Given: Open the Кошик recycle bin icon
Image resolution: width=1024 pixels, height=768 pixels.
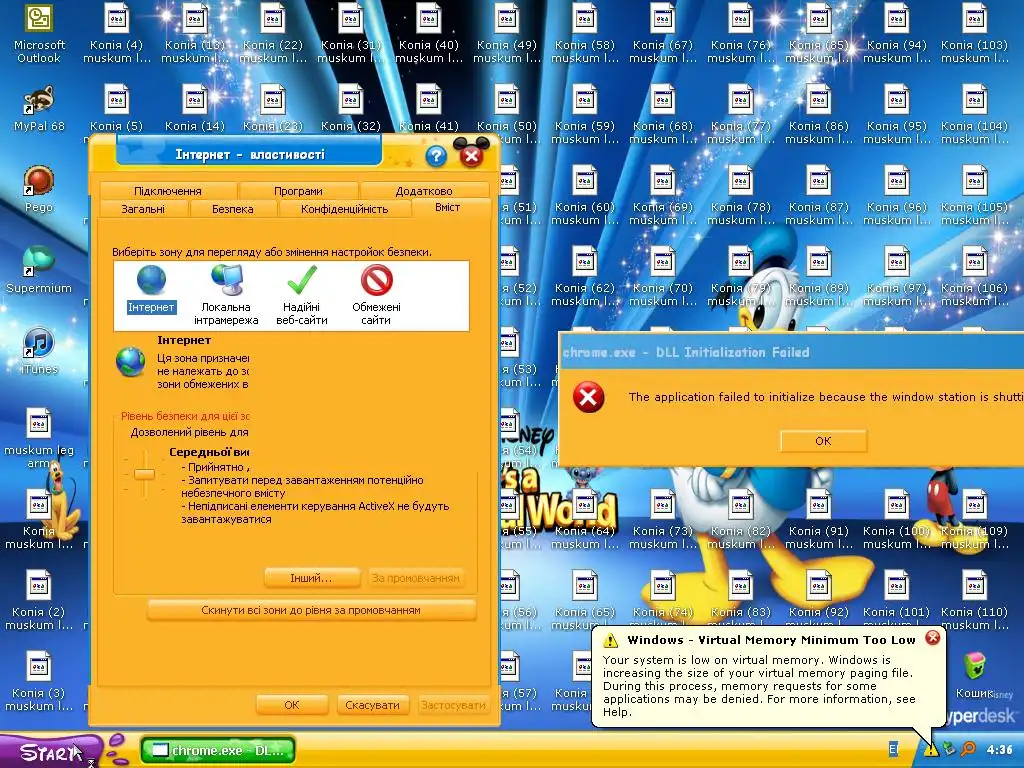Looking at the screenshot, I should (974, 667).
